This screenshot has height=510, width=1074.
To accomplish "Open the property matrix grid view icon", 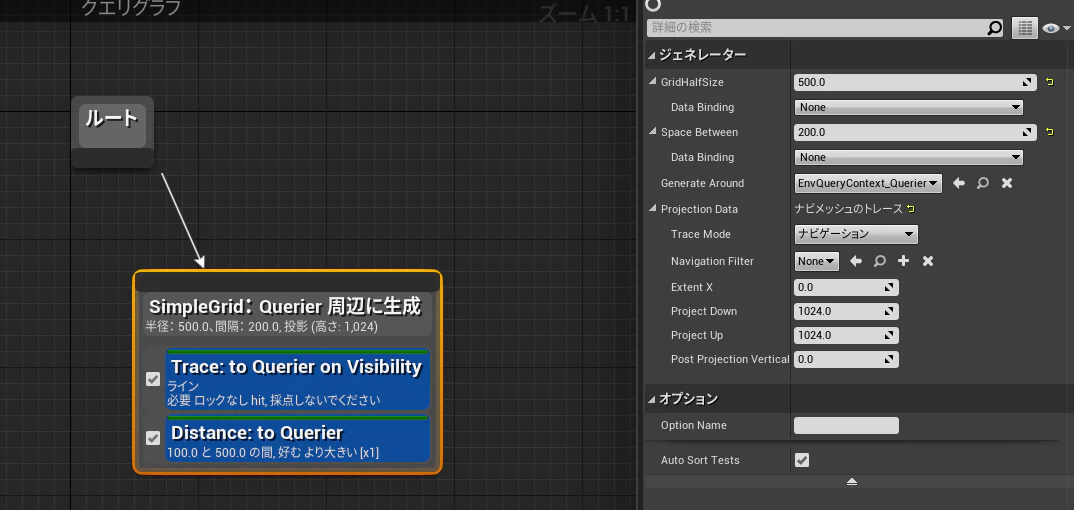I will (1025, 28).
